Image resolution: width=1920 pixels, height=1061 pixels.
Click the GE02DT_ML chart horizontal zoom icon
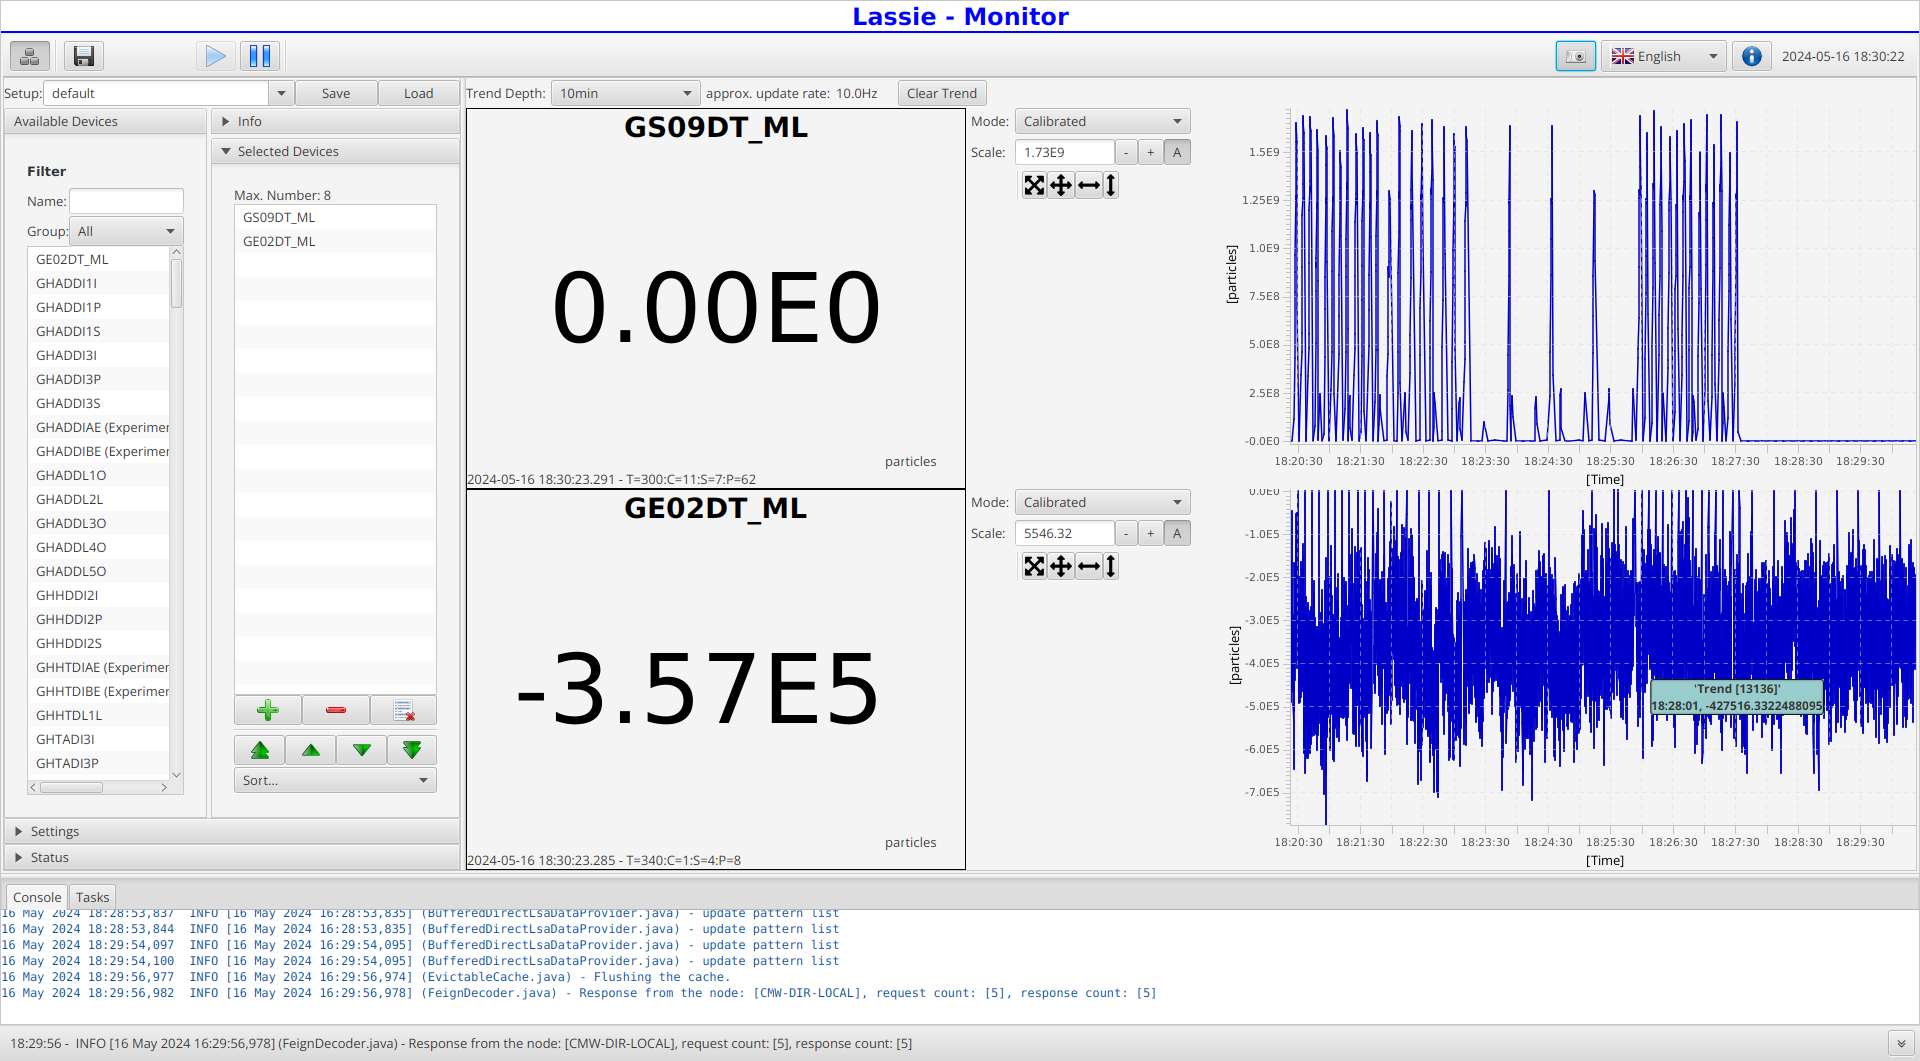pyautogui.click(x=1089, y=566)
